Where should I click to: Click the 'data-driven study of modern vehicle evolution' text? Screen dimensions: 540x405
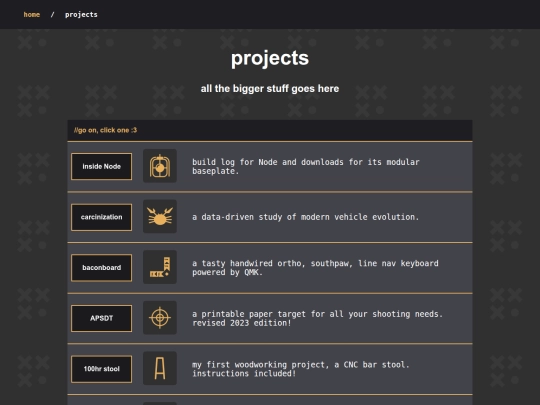(305, 217)
